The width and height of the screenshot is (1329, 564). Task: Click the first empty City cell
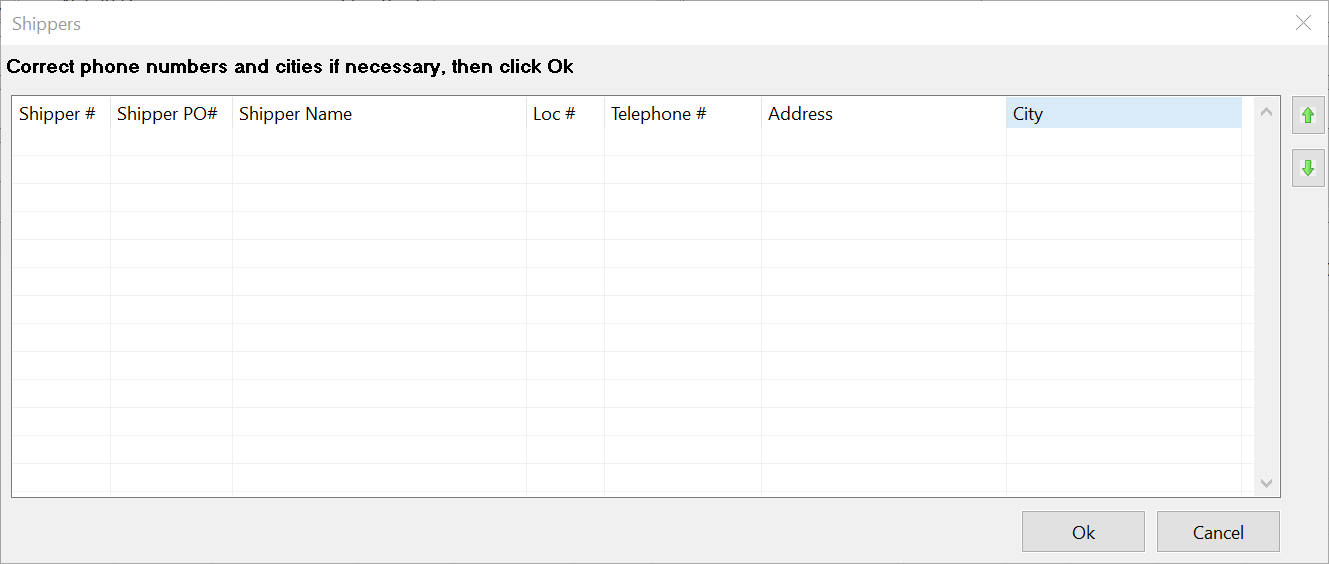(x=1123, y=142)
